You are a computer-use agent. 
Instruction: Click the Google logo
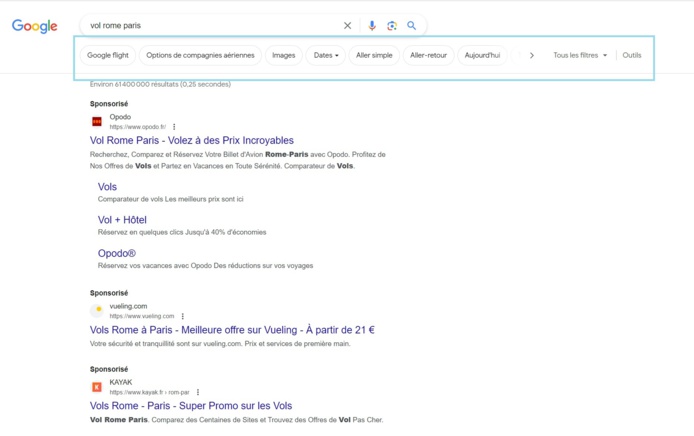point(35,26)
